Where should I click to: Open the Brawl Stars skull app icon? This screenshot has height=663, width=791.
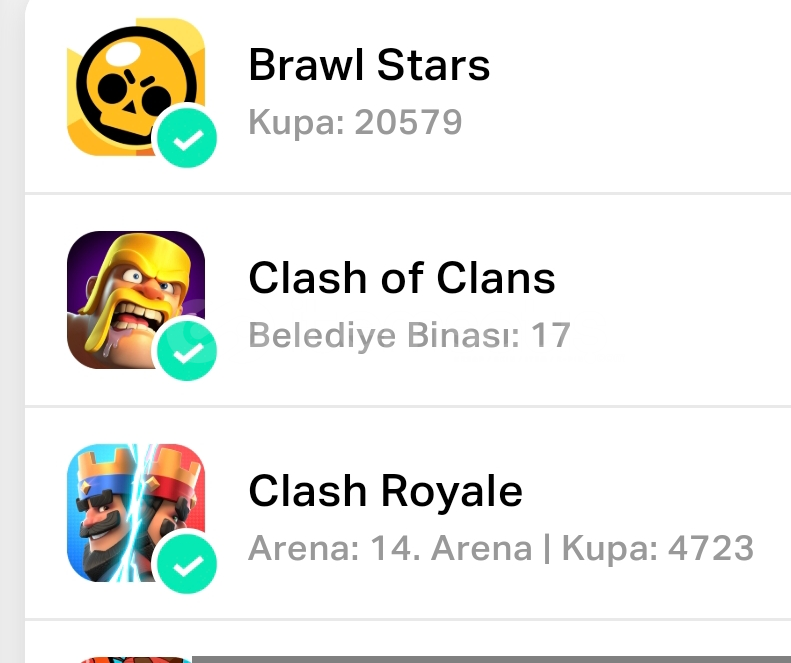point(136,87)
